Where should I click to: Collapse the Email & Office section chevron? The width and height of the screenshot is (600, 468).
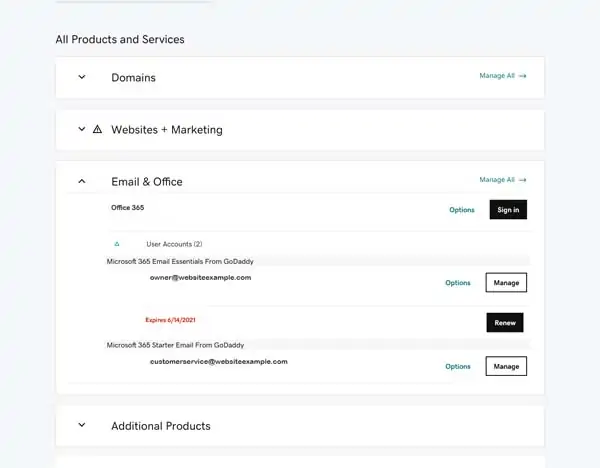click(82, 181)
